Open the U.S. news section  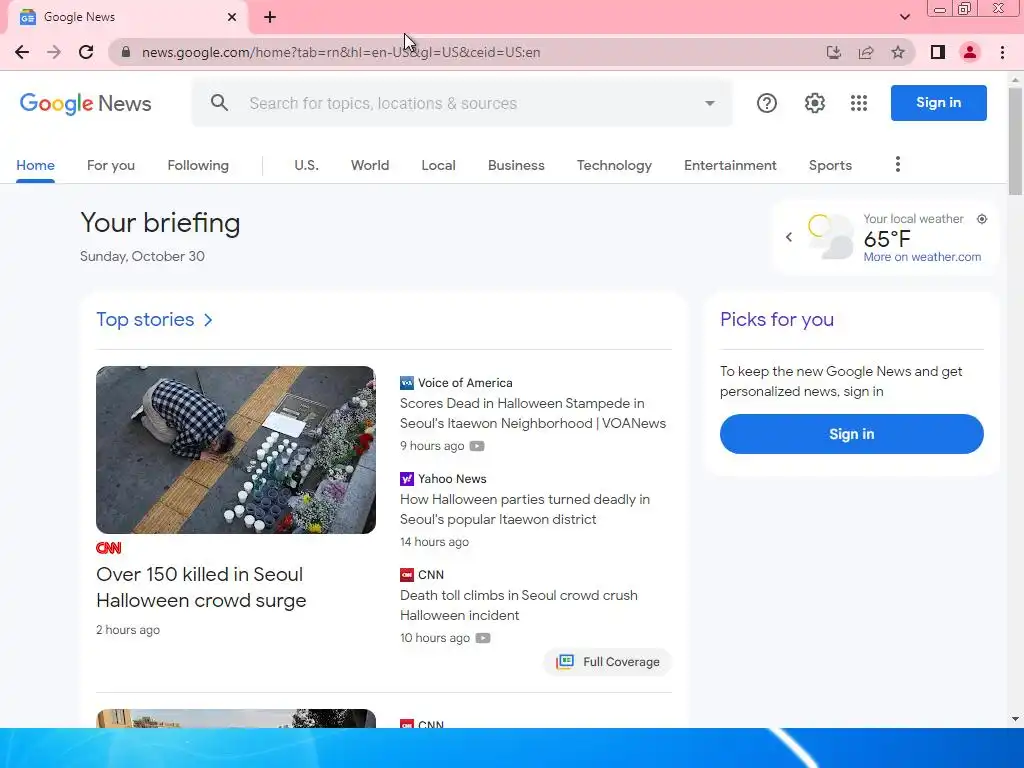pos(306,165)
